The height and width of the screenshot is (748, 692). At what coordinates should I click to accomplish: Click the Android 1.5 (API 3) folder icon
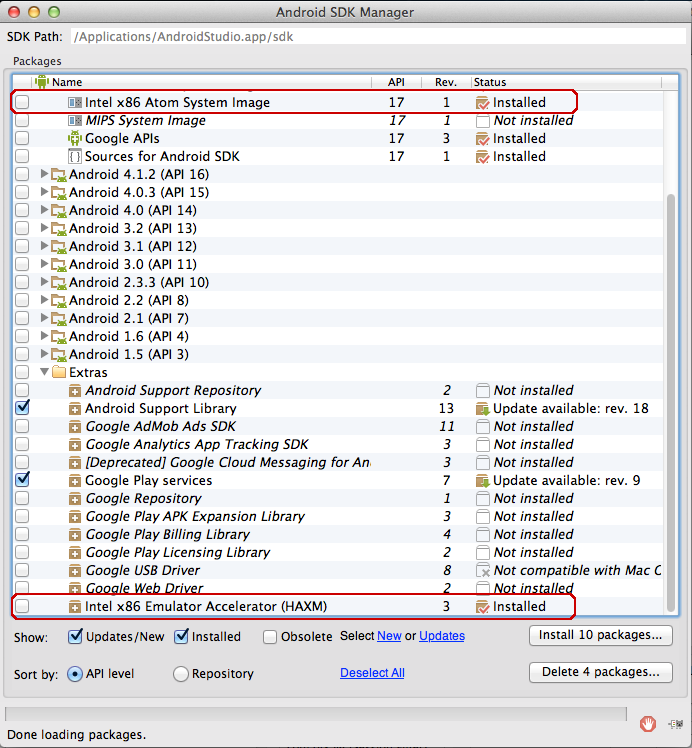click(59, 355)
